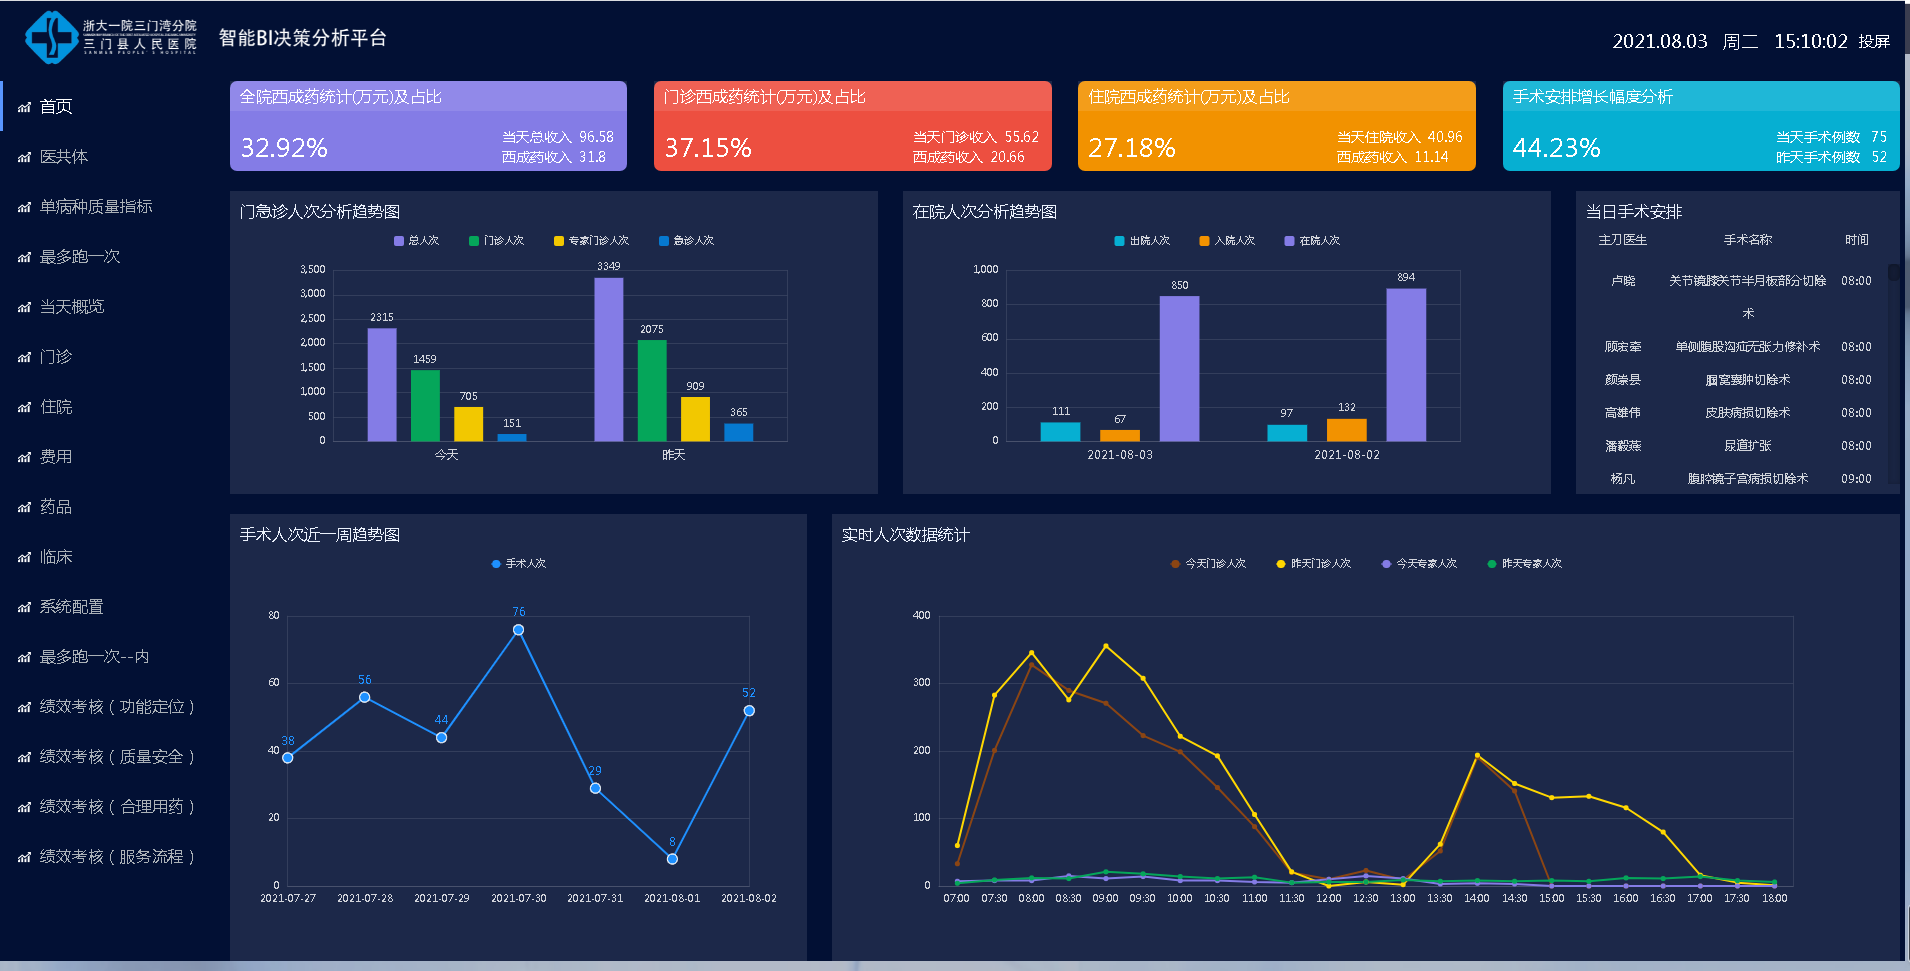Click the chart icon beside 临床
Screen dimensions: 1910x971
coord(24,557)
